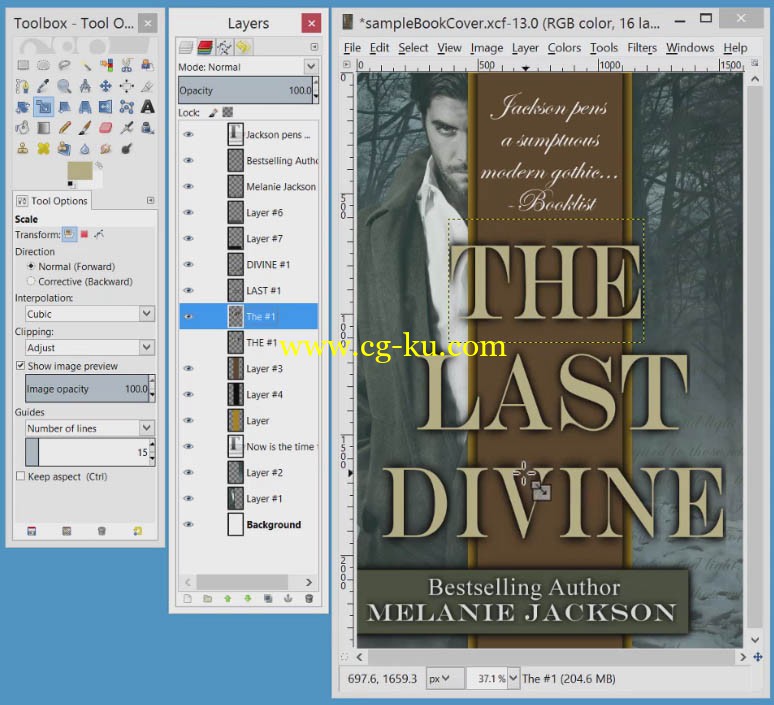Image resolution: width=774 pixels, height=705 pixels.
Task: Click the canvas vertical scrollbar
Action: 755,358
